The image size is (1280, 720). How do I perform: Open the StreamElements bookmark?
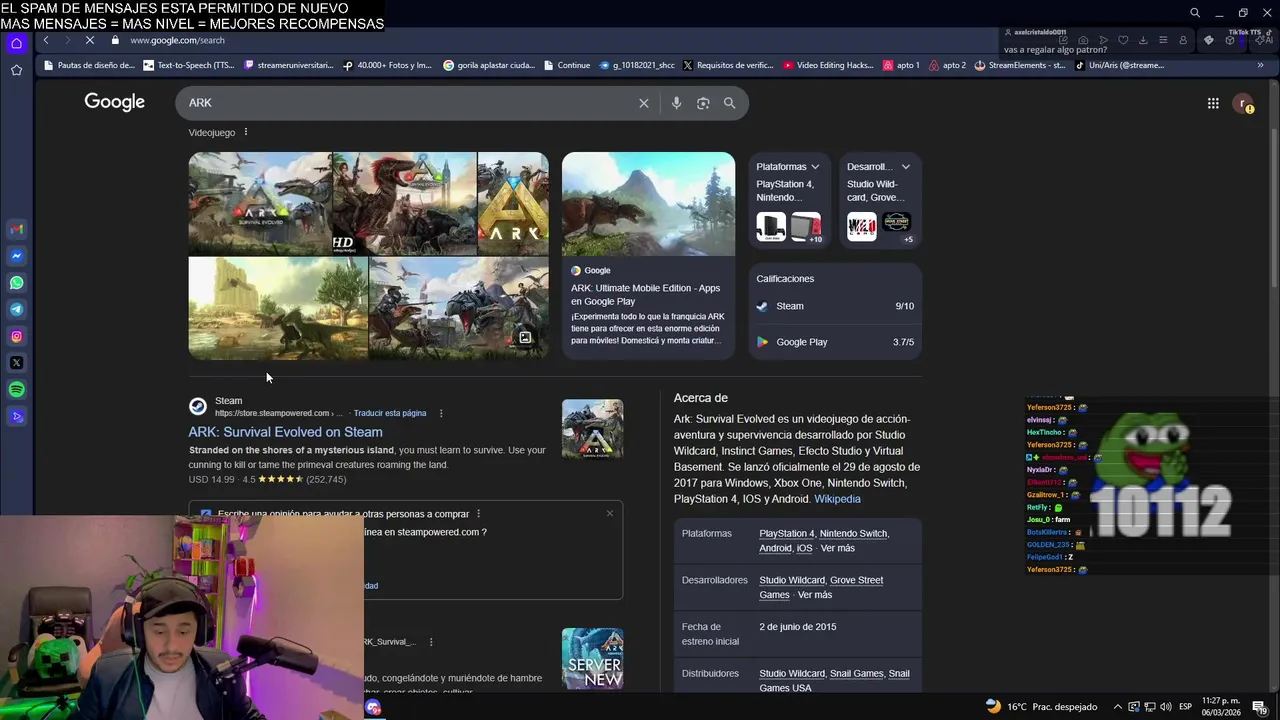tap(1020, 66)
